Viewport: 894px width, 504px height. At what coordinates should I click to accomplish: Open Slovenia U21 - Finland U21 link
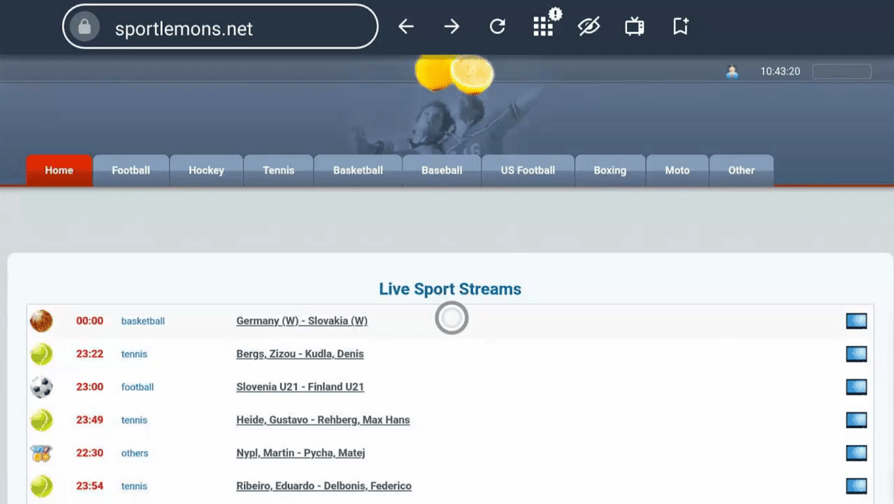300,387
